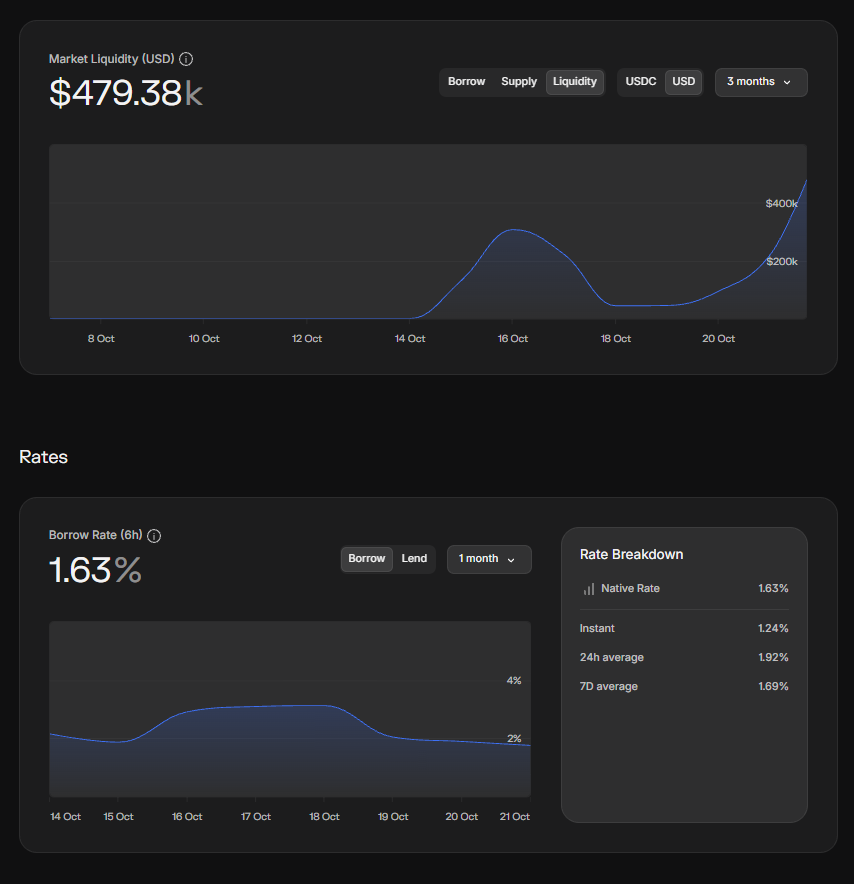The height and width of the screenshot is (884, 854).
Task: Switch liquidity chart to Supply view
Action: pos(519,82)
